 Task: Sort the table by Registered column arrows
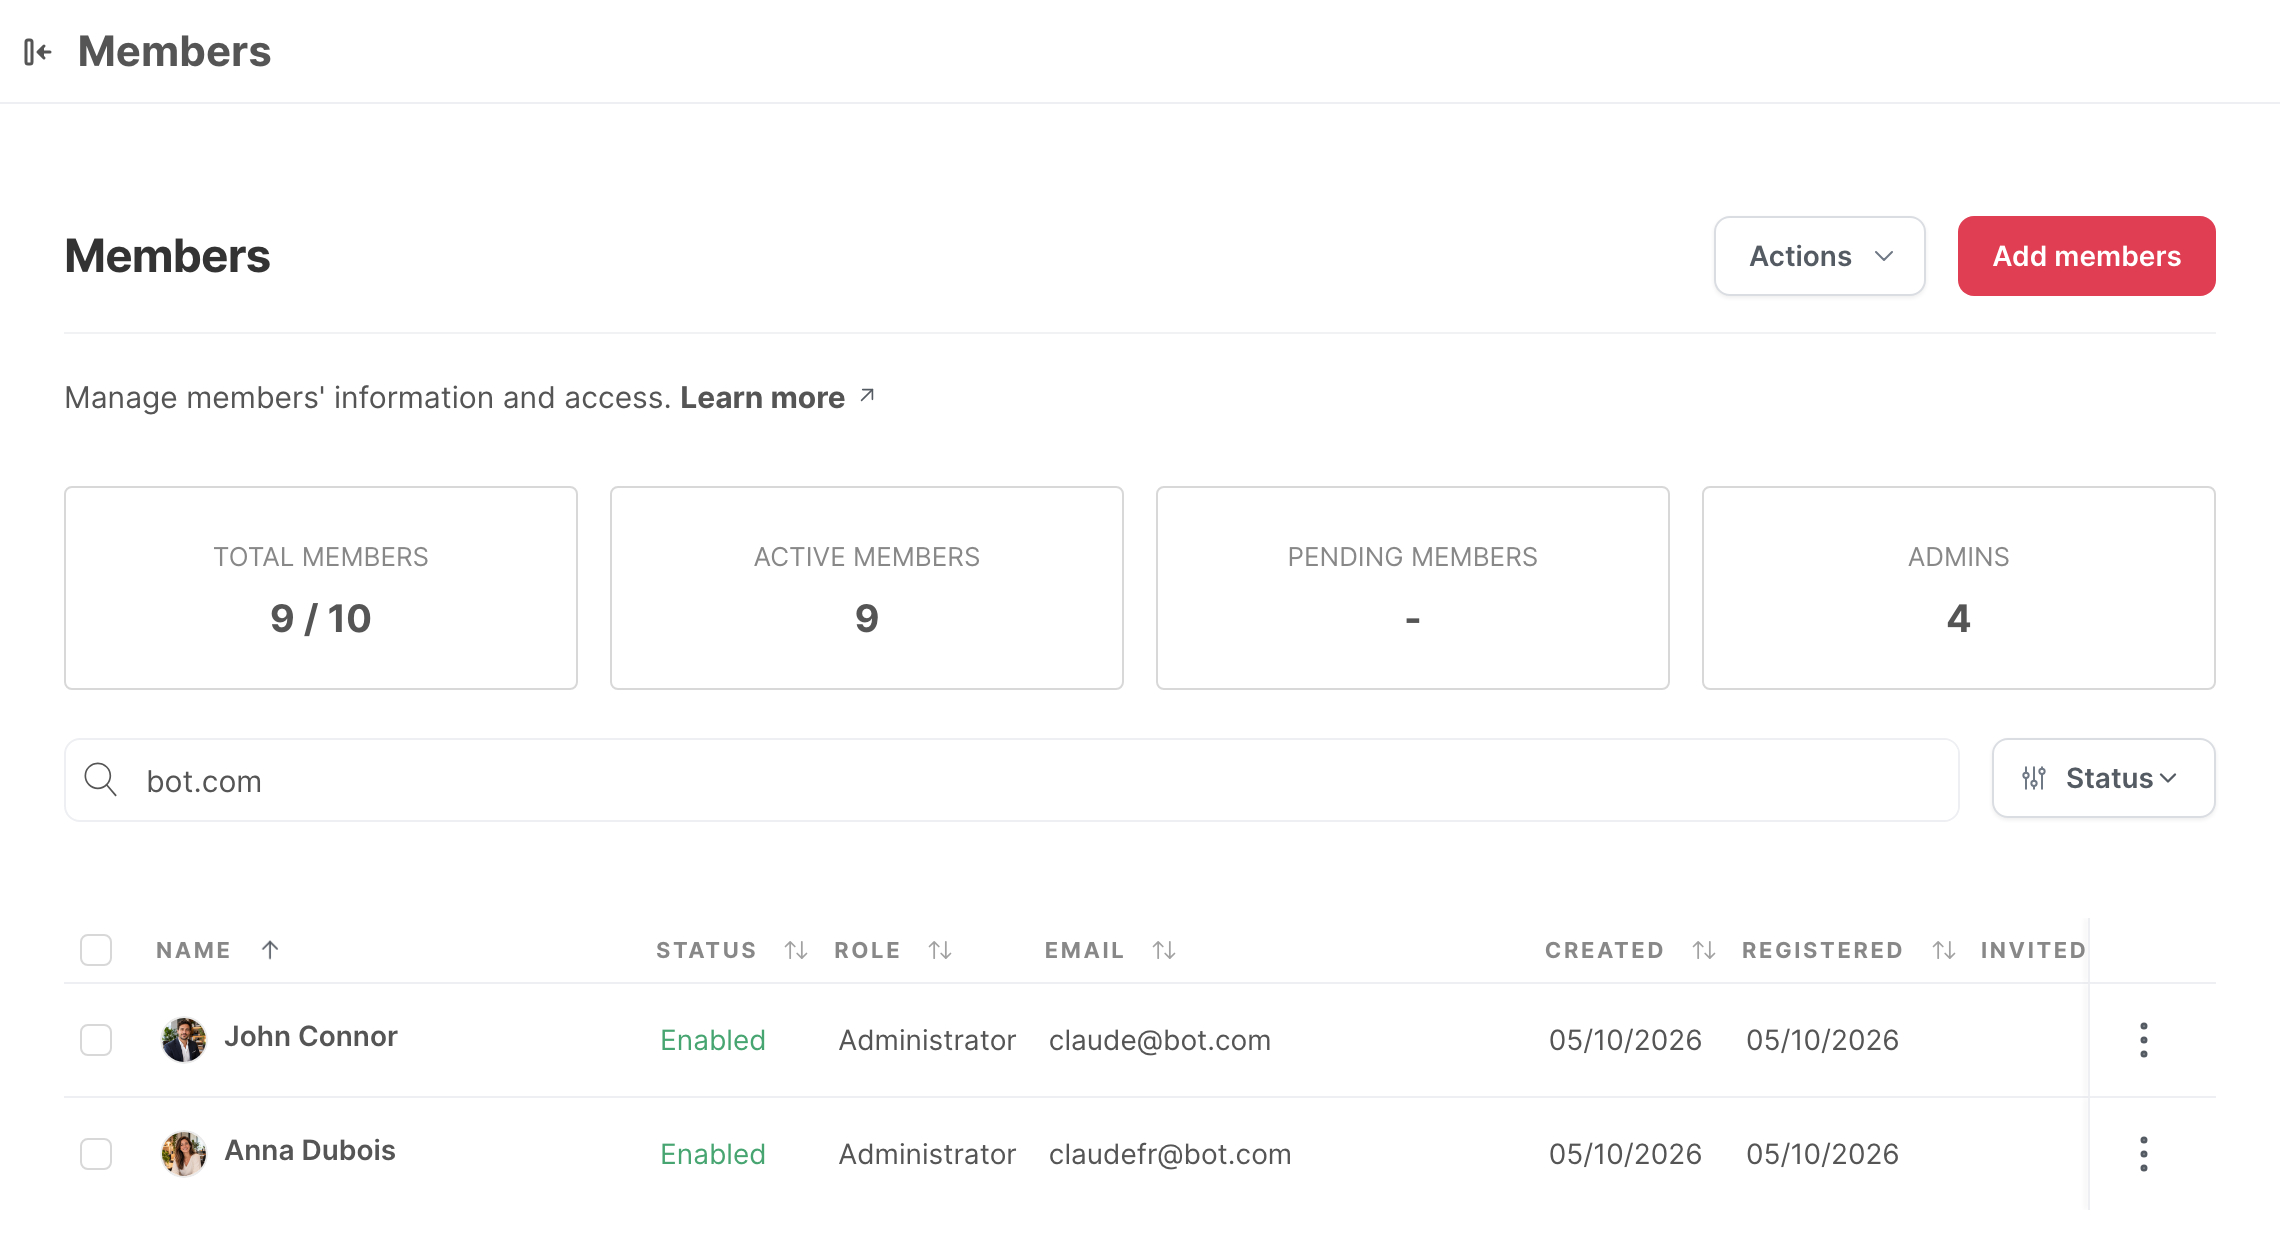[x=1944, y=949]
